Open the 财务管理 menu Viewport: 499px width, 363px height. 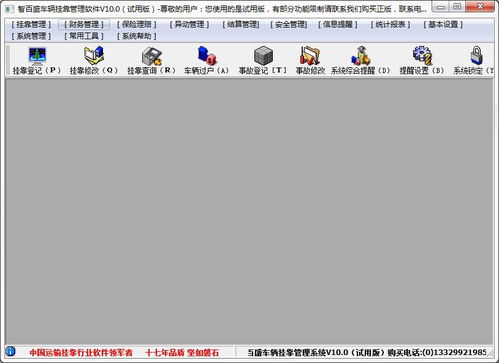(84, 24)
